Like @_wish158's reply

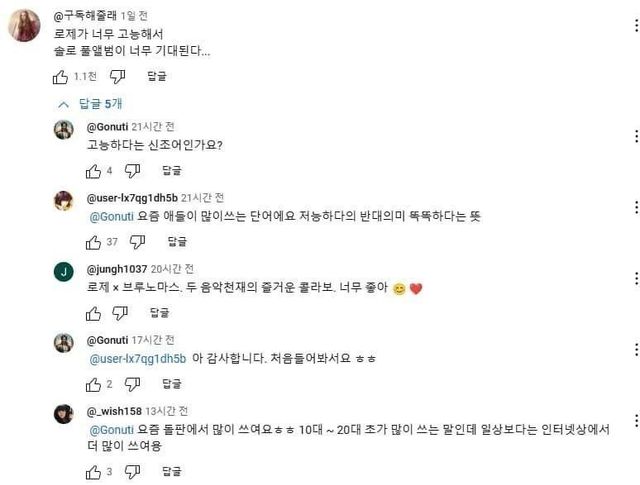pos(93,472)
